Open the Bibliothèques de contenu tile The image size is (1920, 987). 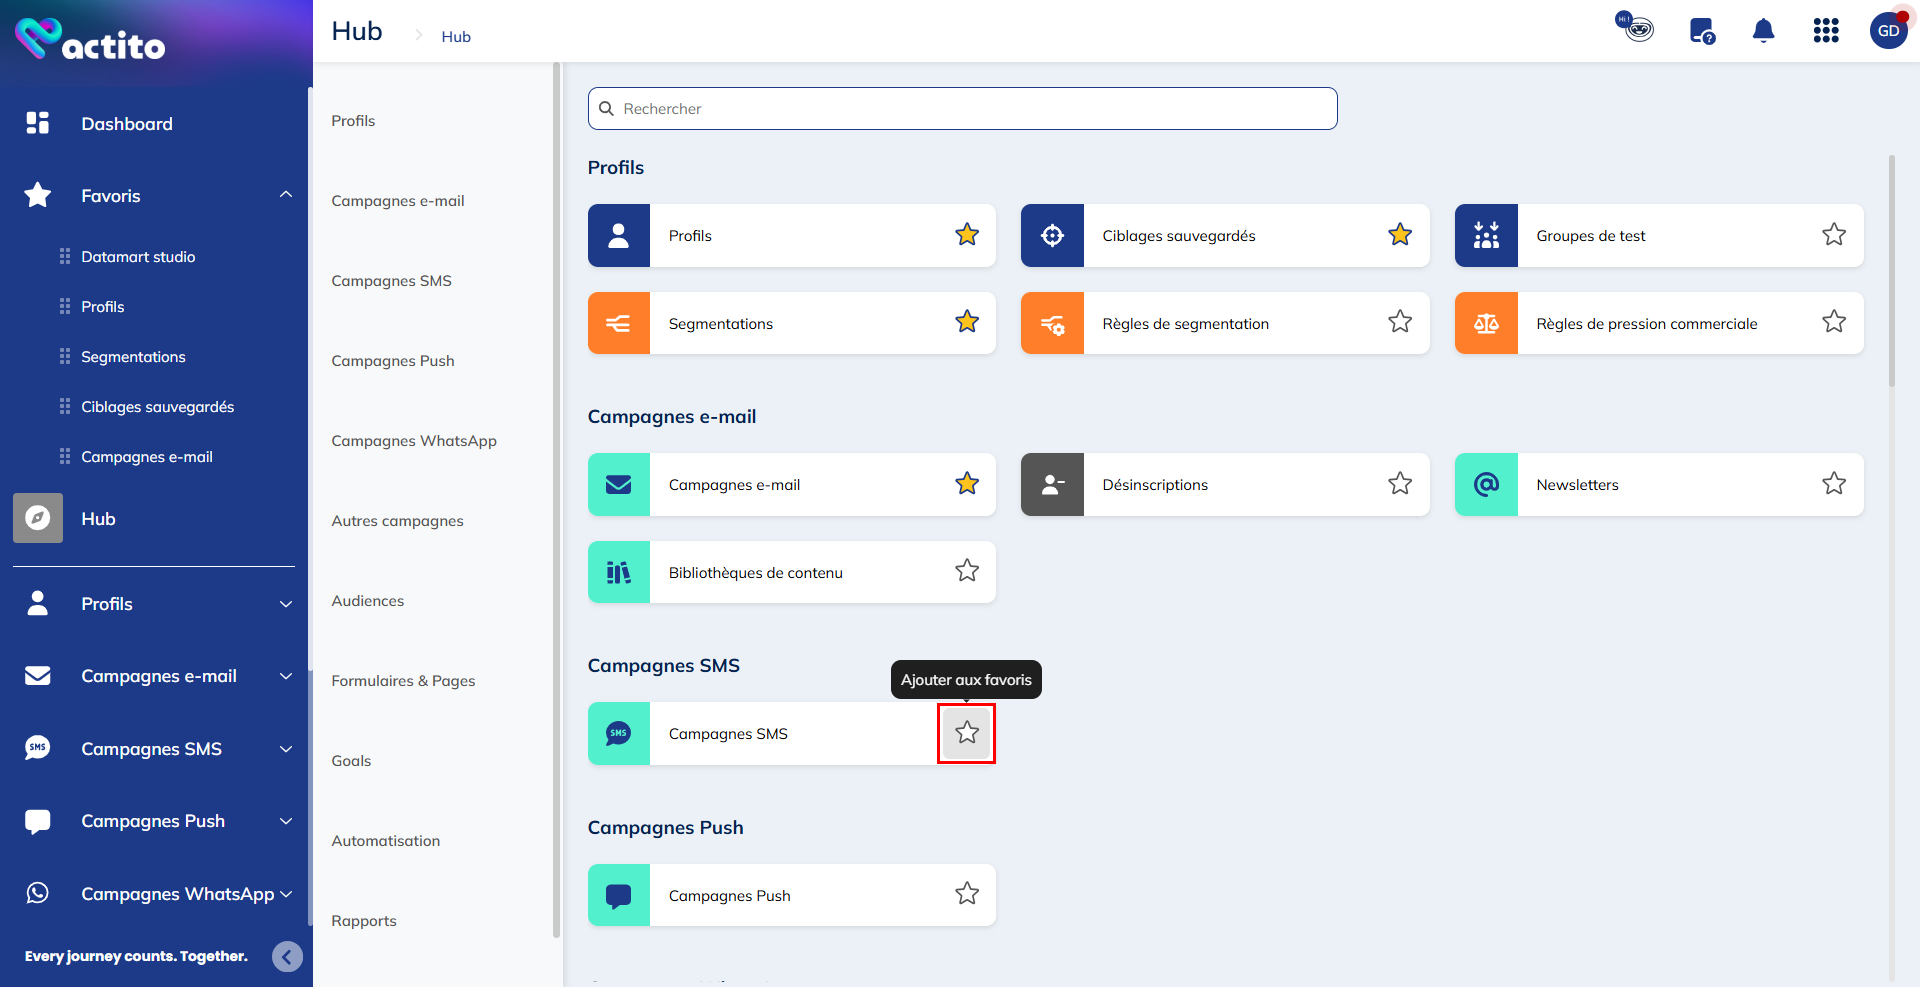[x=755, y=573]
